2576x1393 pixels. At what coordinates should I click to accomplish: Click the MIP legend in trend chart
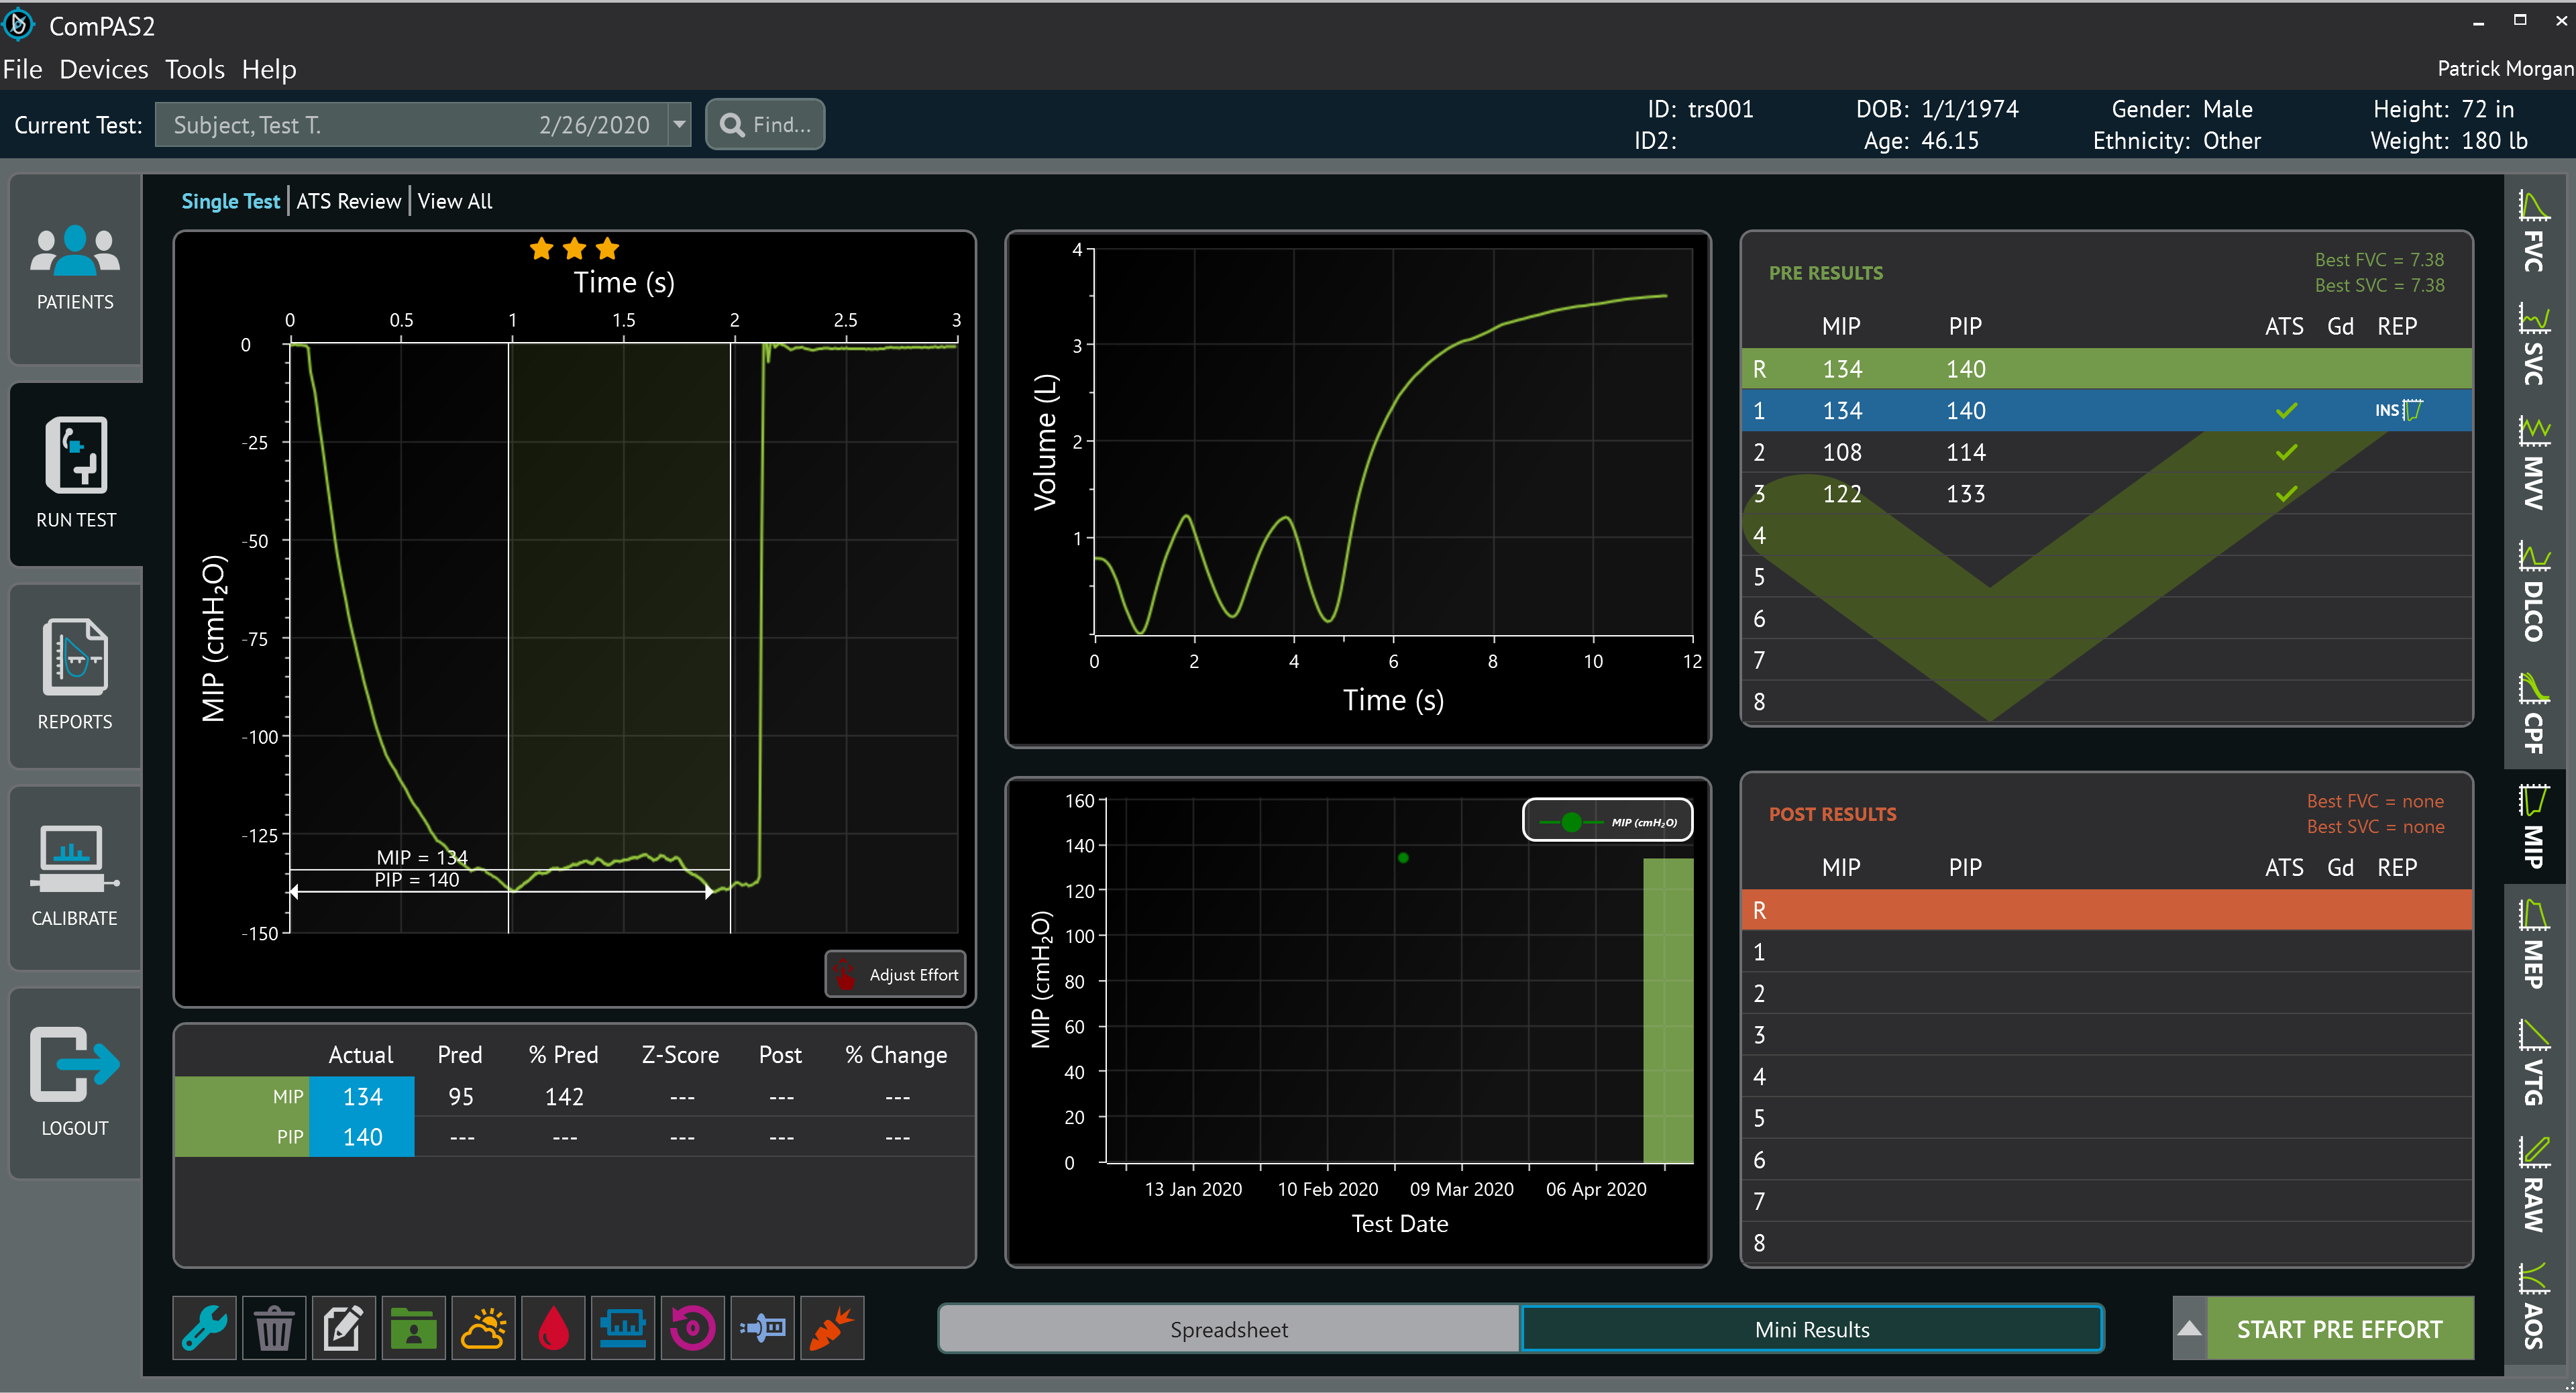1607,821
